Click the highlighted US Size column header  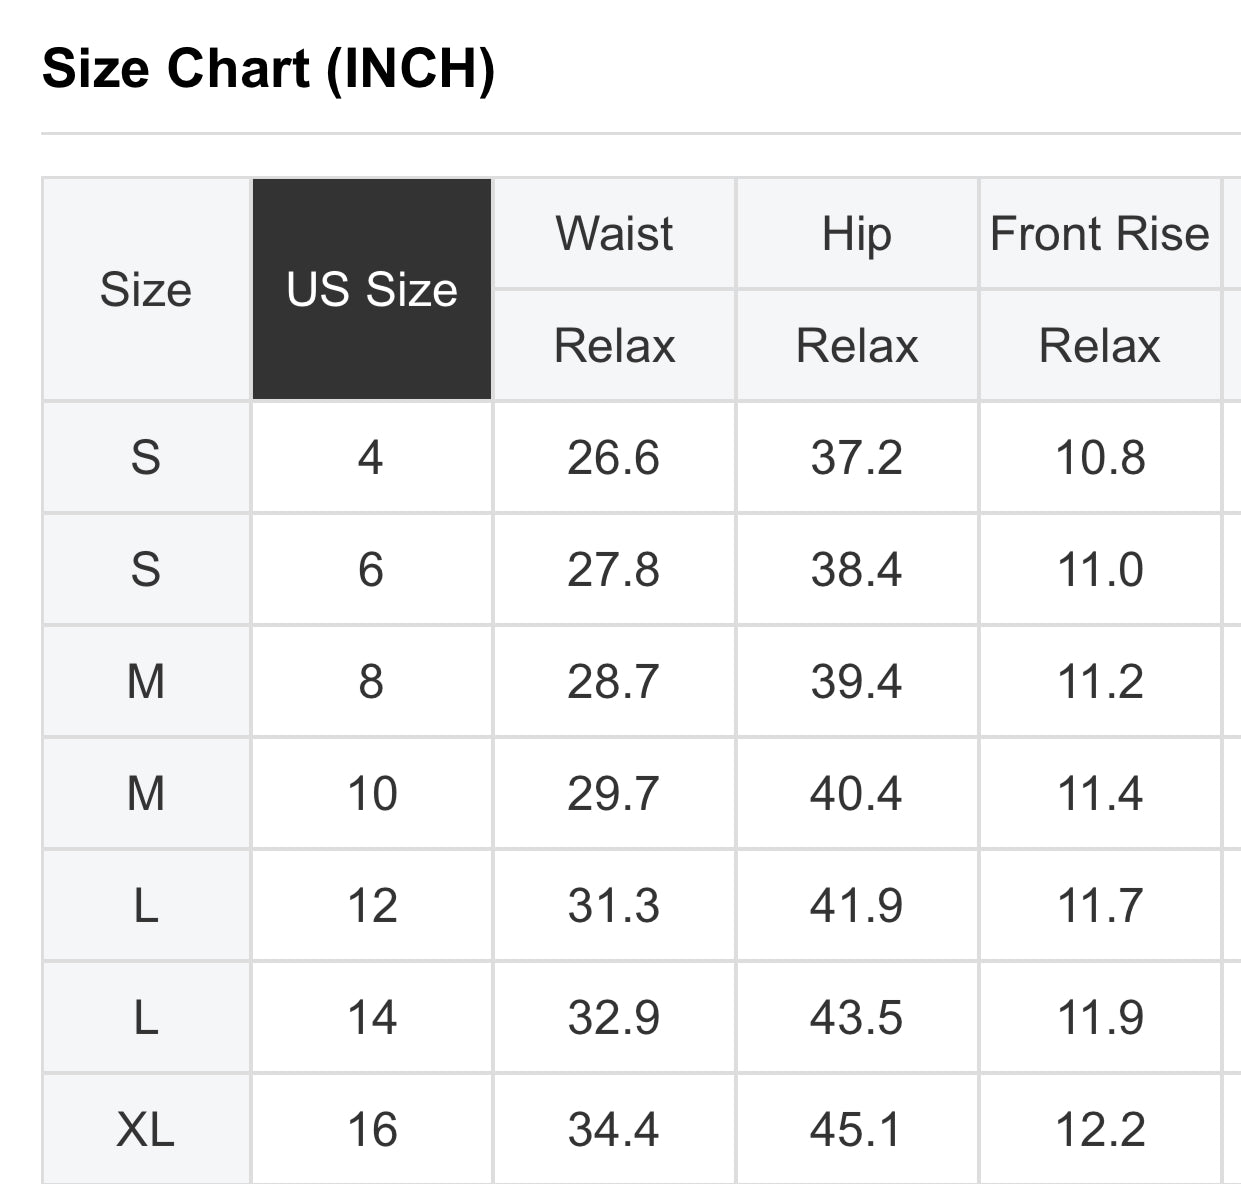point(371,290)
